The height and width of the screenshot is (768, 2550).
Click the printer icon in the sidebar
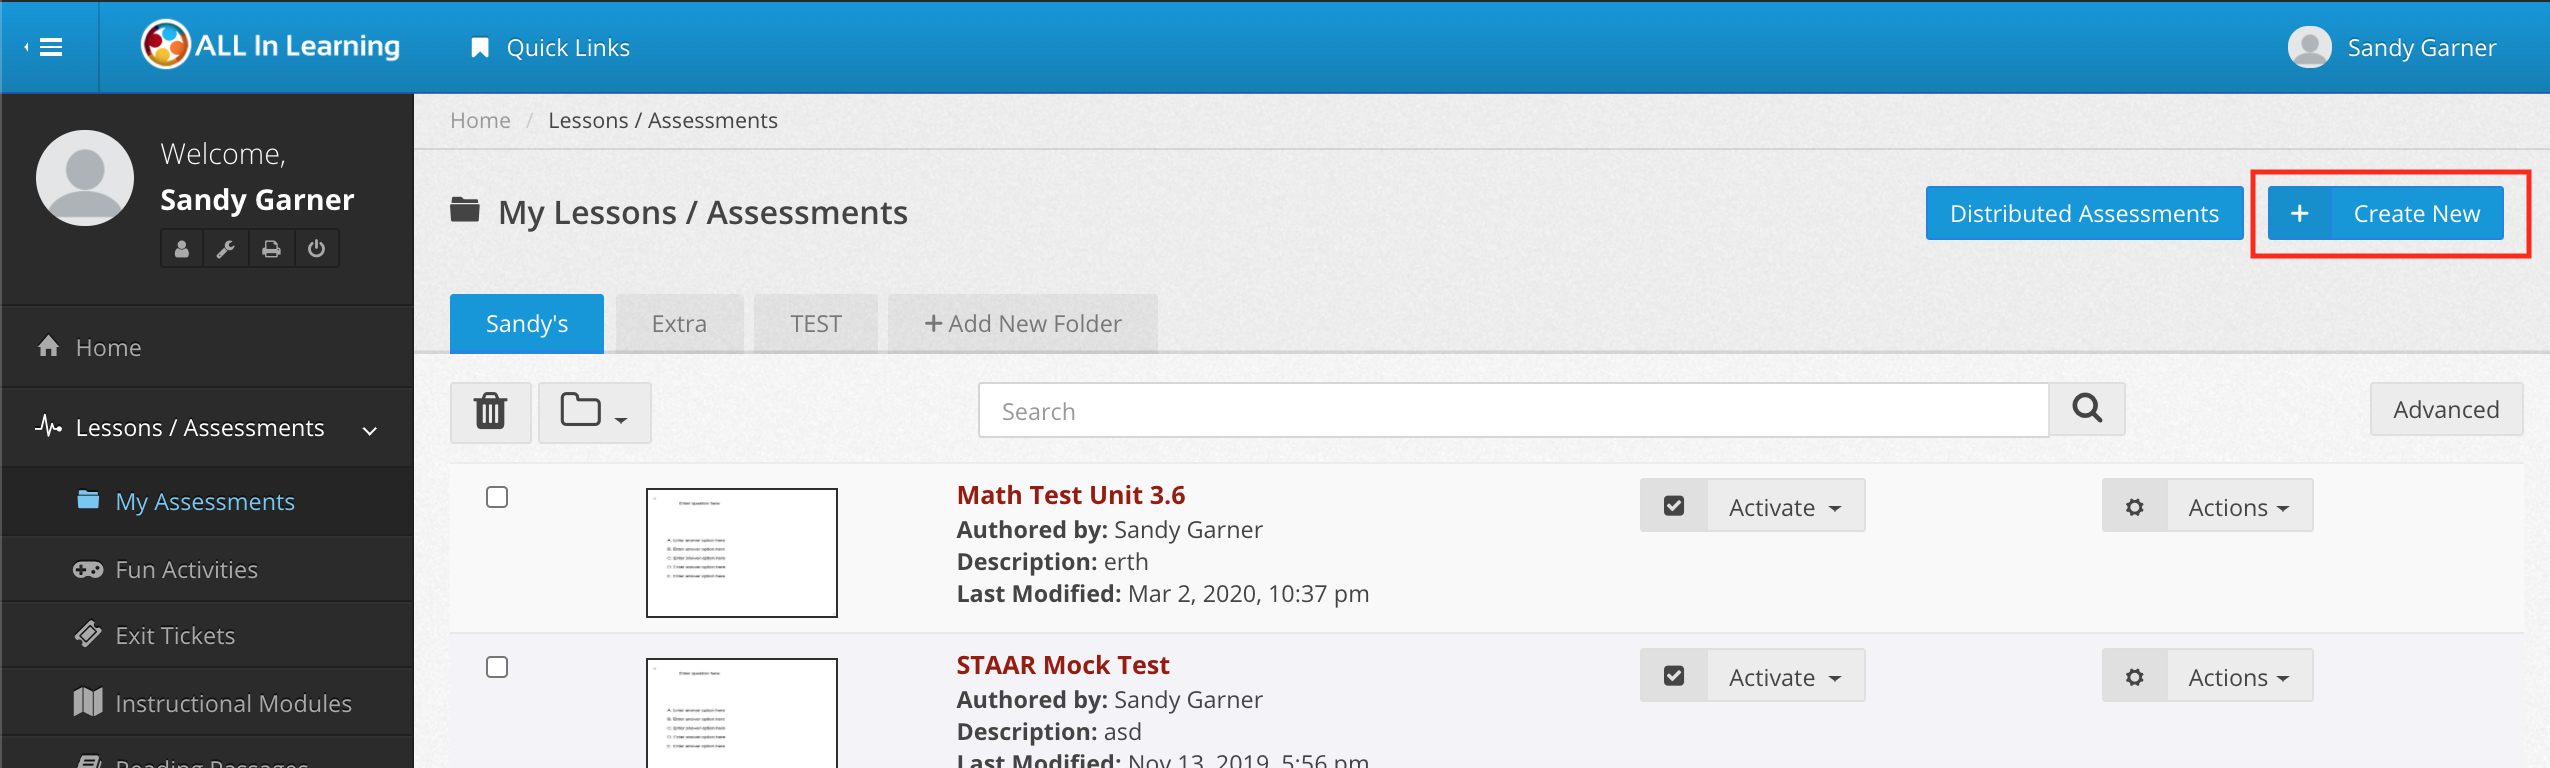(x=271, y=249)
